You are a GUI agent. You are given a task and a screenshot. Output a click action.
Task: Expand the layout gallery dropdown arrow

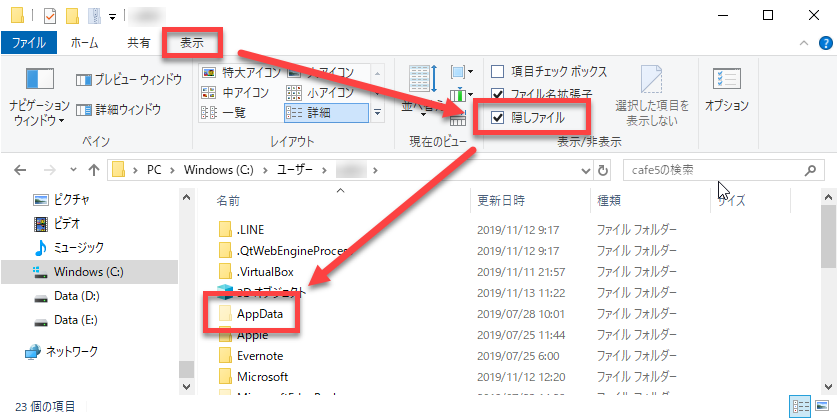pos(378,113)
